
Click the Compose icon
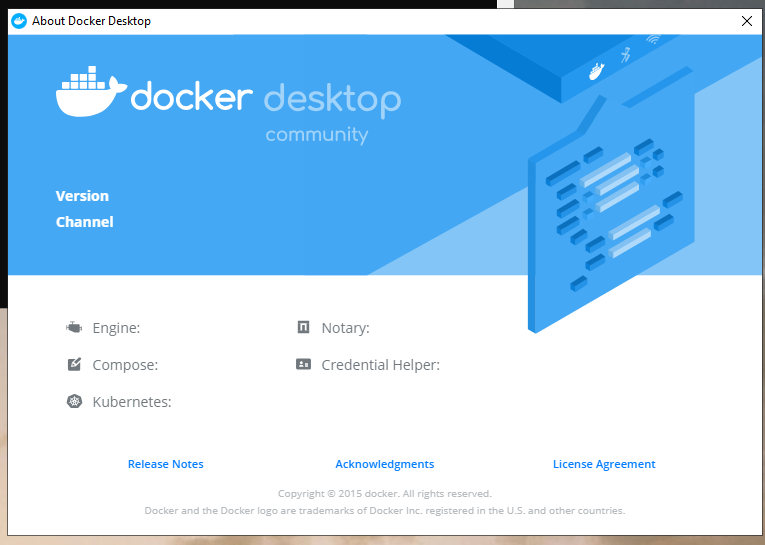pyautogui.click(x=74, y=364)
